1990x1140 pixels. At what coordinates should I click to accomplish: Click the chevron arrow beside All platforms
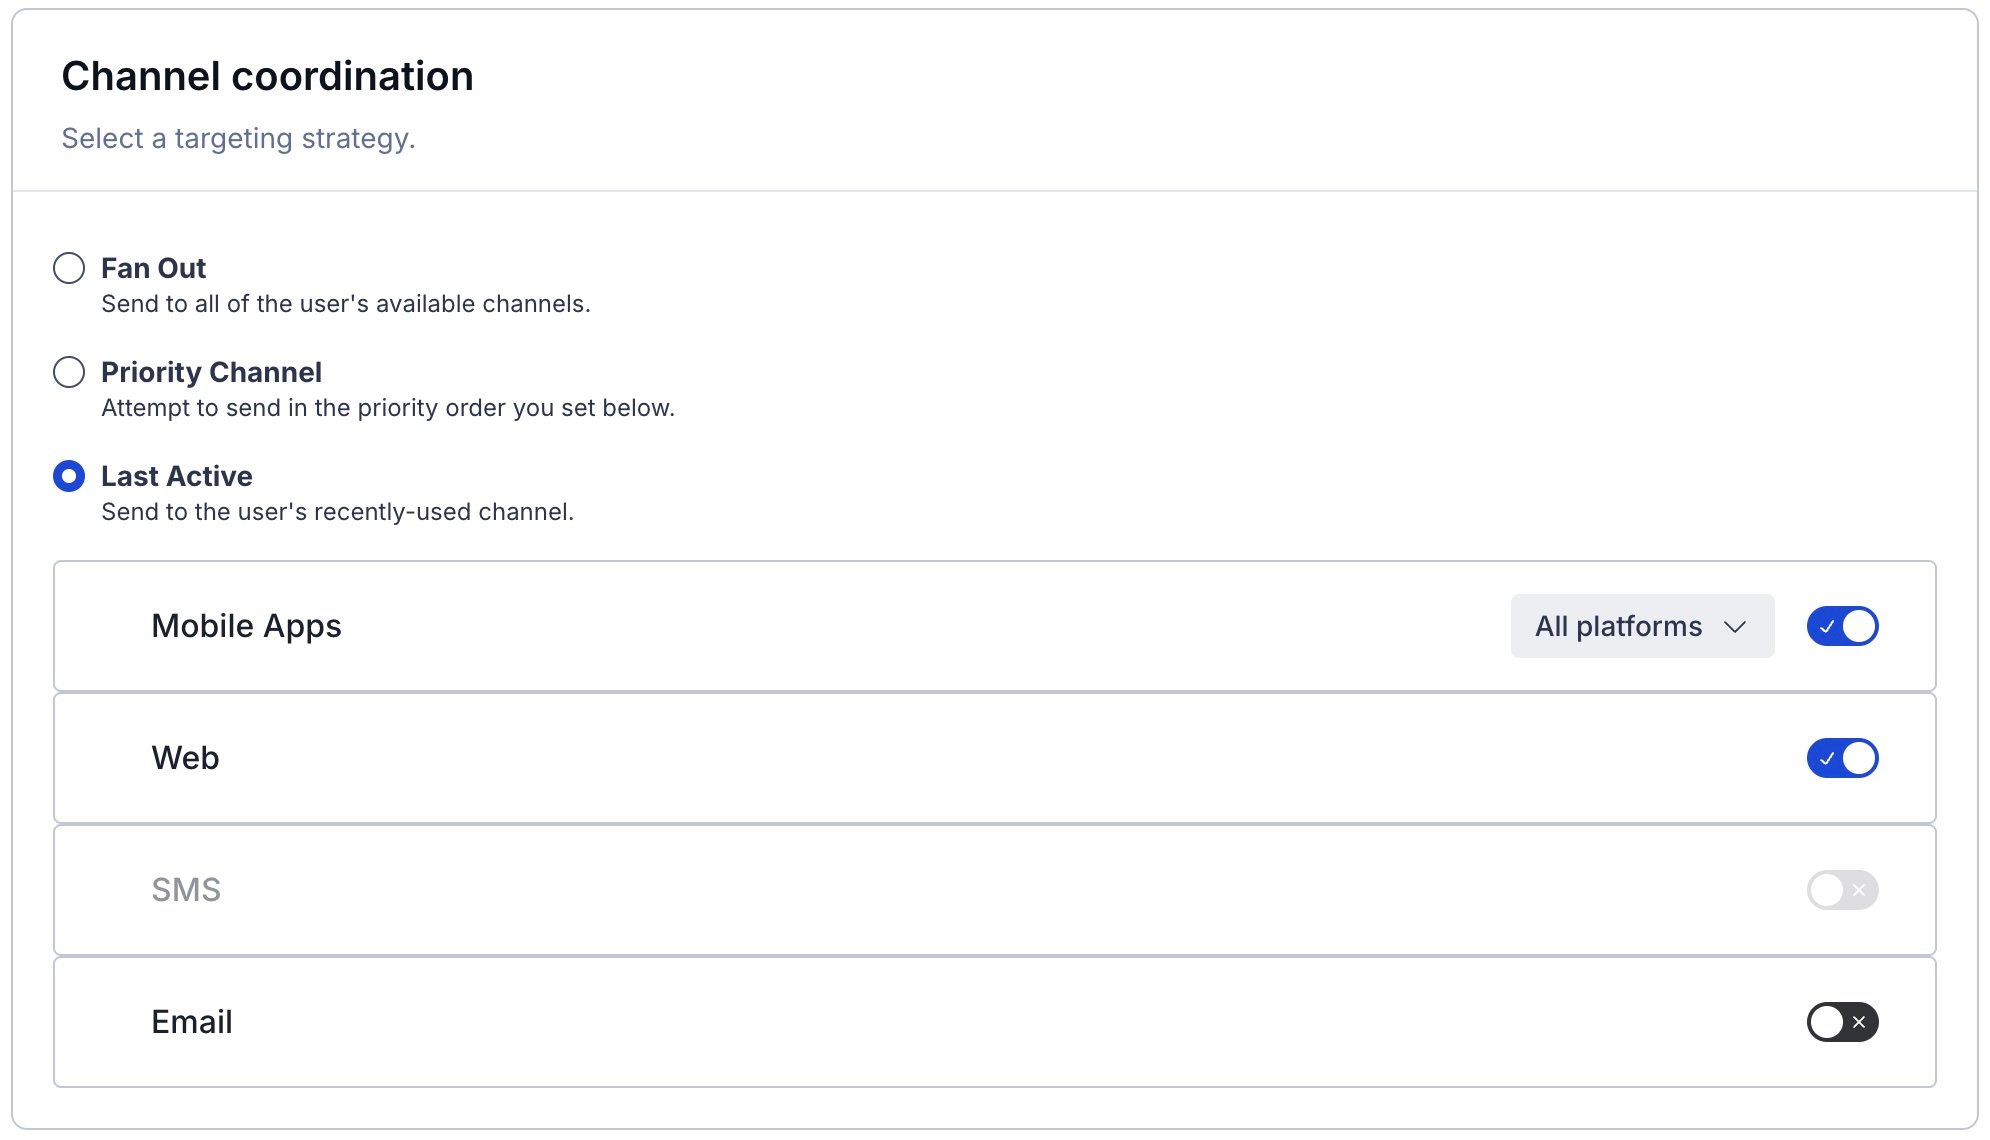(1735, 627)
